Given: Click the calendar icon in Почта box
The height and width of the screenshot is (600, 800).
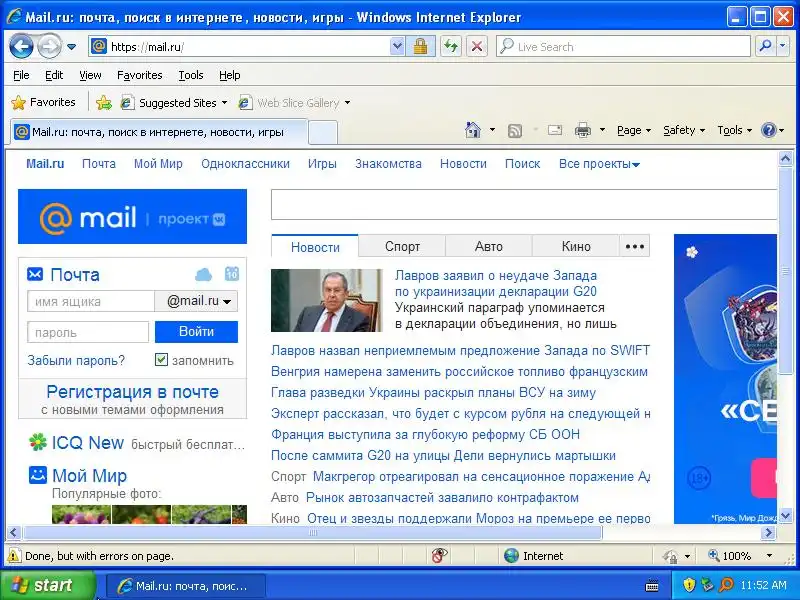Looking at the screenshot, I should point(232,274).
